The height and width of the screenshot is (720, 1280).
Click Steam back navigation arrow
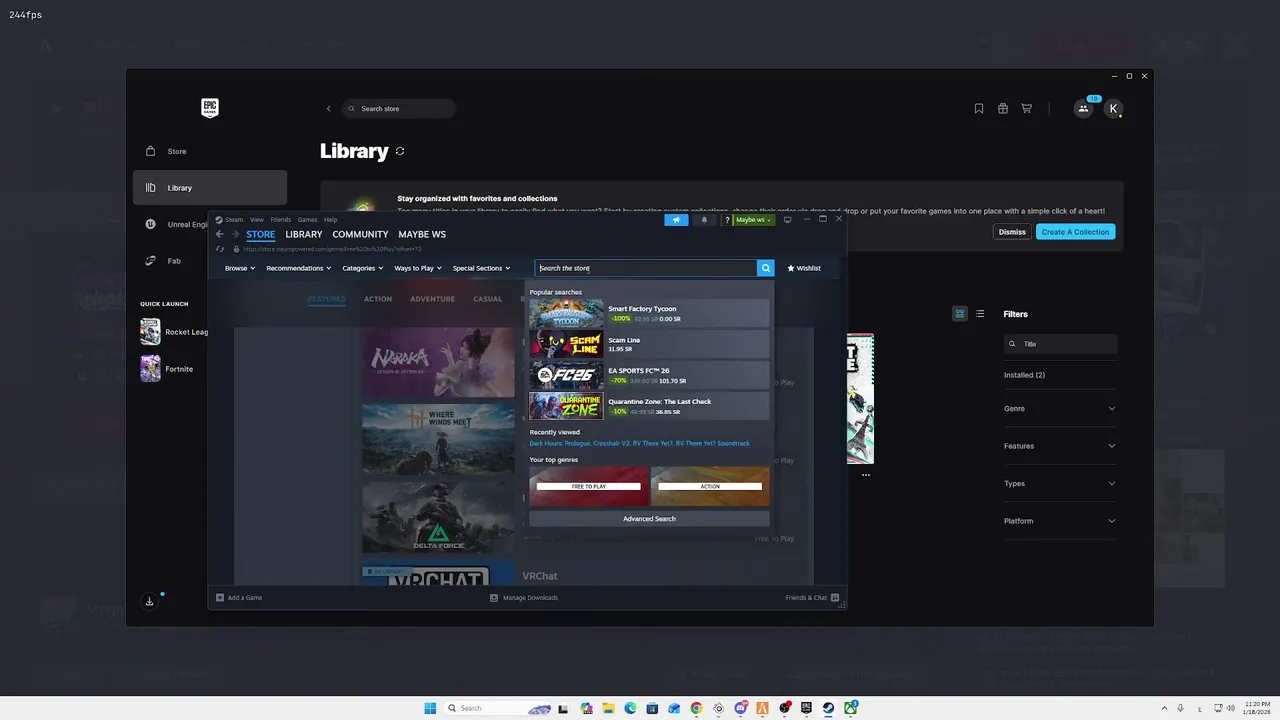coord(220,234)
